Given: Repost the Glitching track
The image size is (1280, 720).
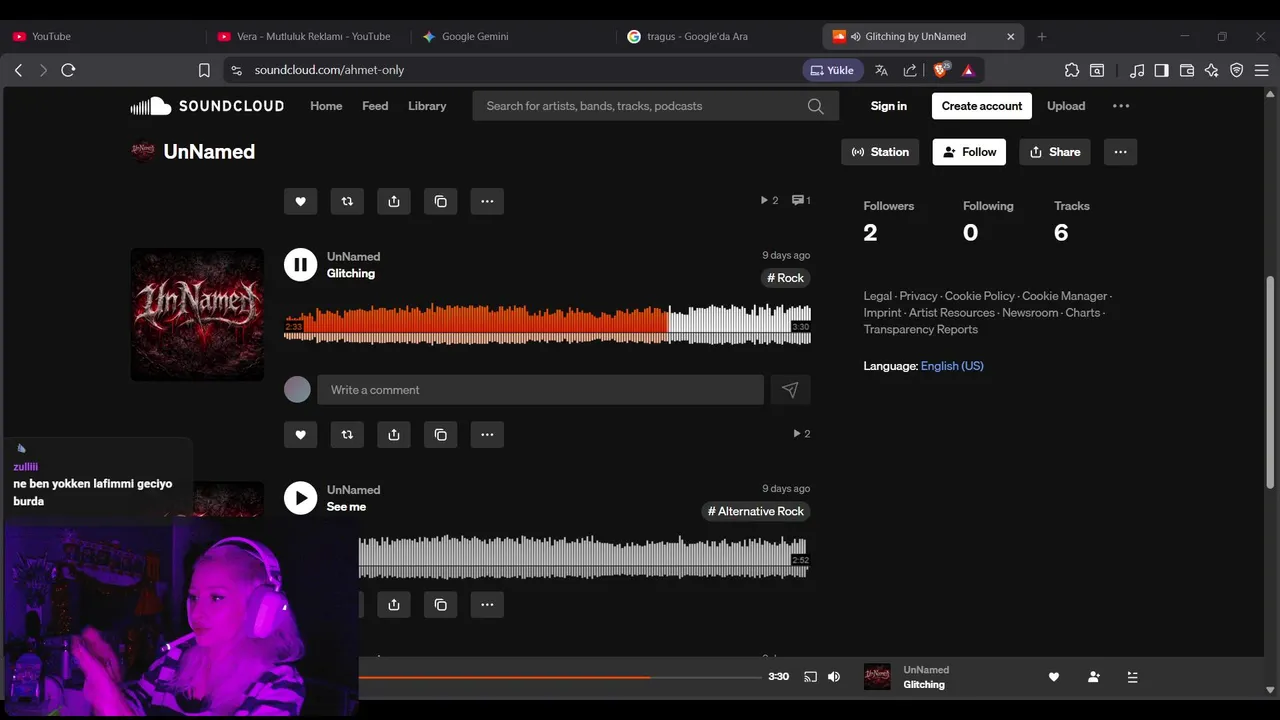Looking at the screenshot, I should pyautogui.click(x=347, y=434).
